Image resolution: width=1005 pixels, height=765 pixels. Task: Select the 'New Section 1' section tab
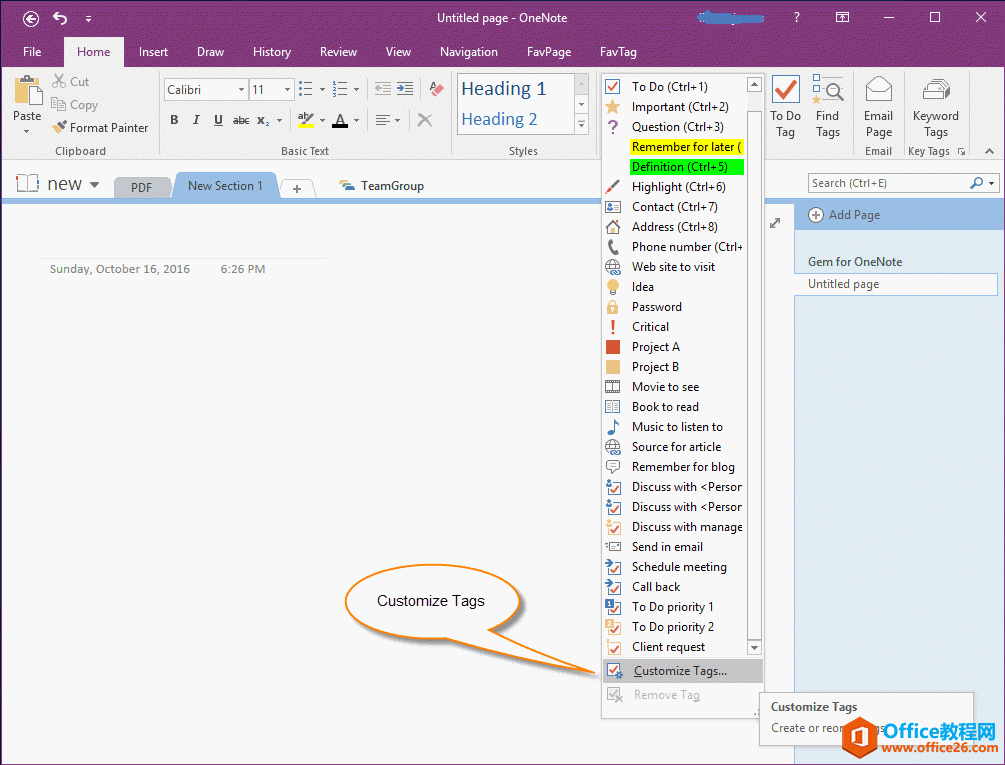pos(225,185)
